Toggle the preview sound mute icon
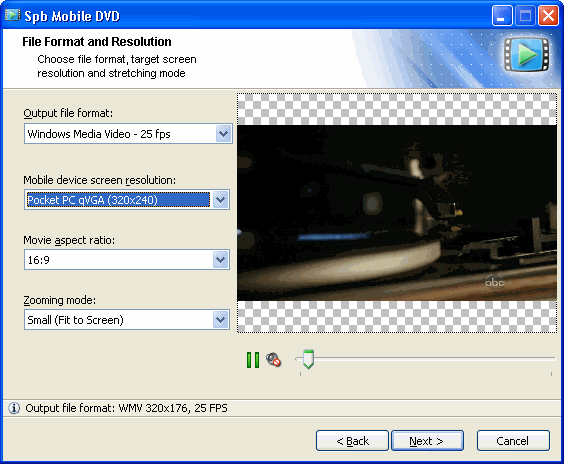This screenshot has height=464, width=564. tap(273, 360)
